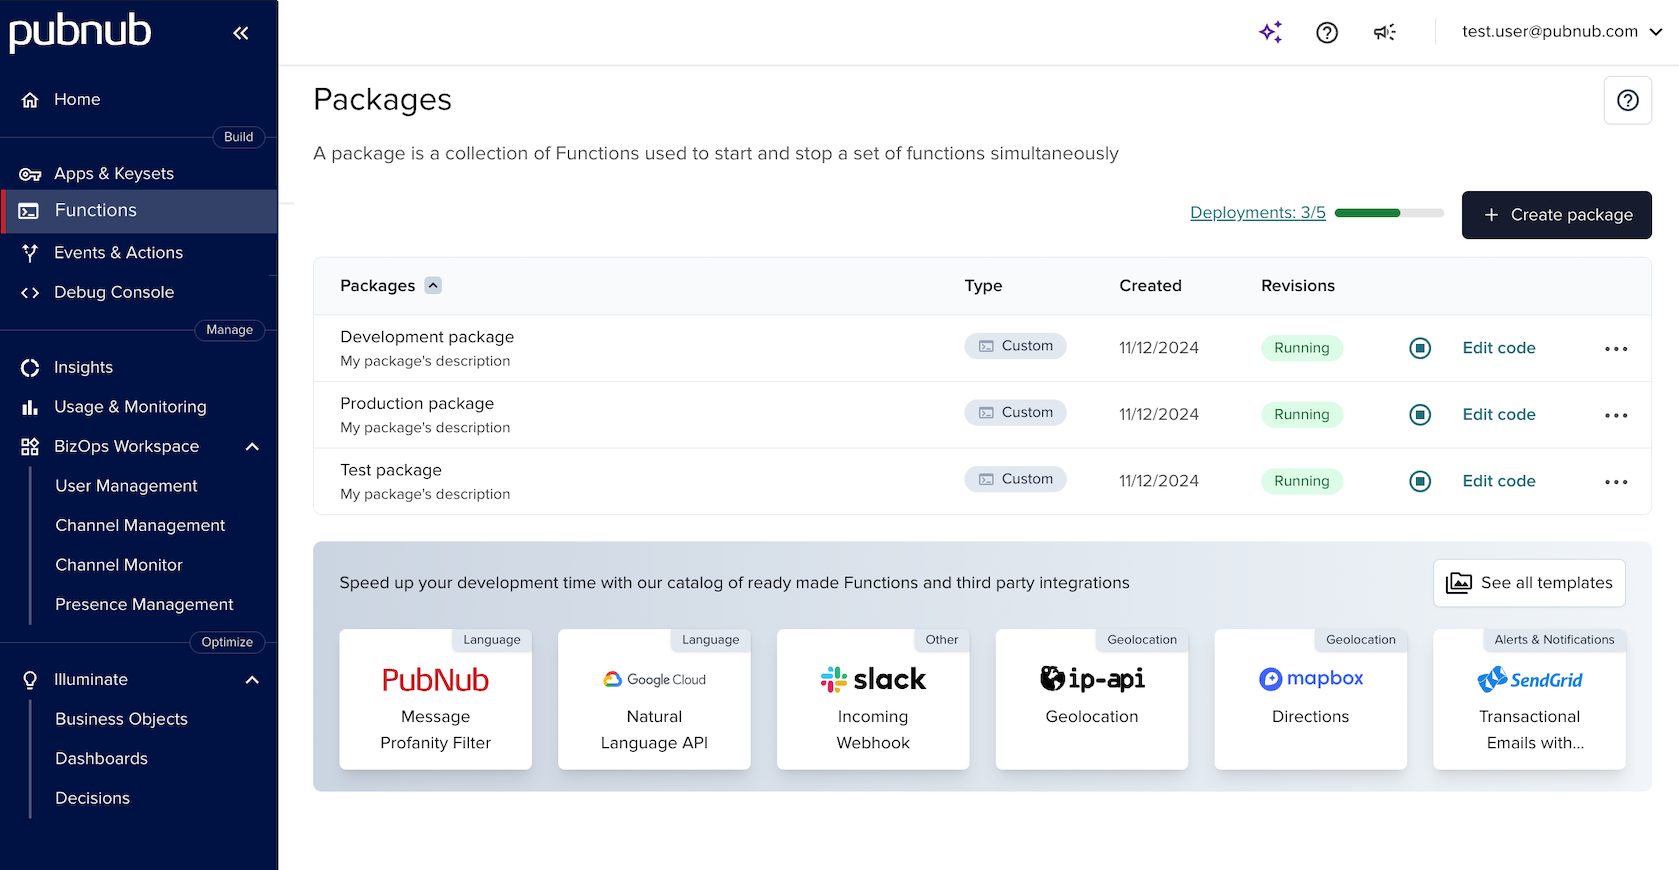Open Channel Management under BizOps Workspace
Viewport: 1679px width, 870px height.
(140, 525)
